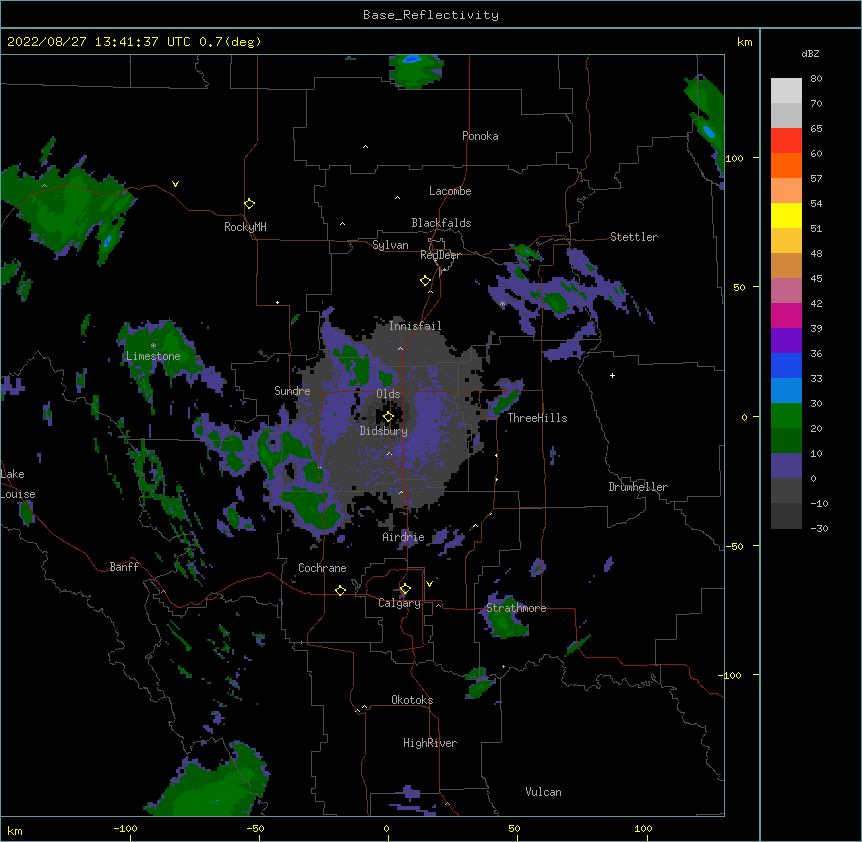Select the yellow diamond directly above Calgary label
Screen dimensions: 862x842
tap(405, 589)
